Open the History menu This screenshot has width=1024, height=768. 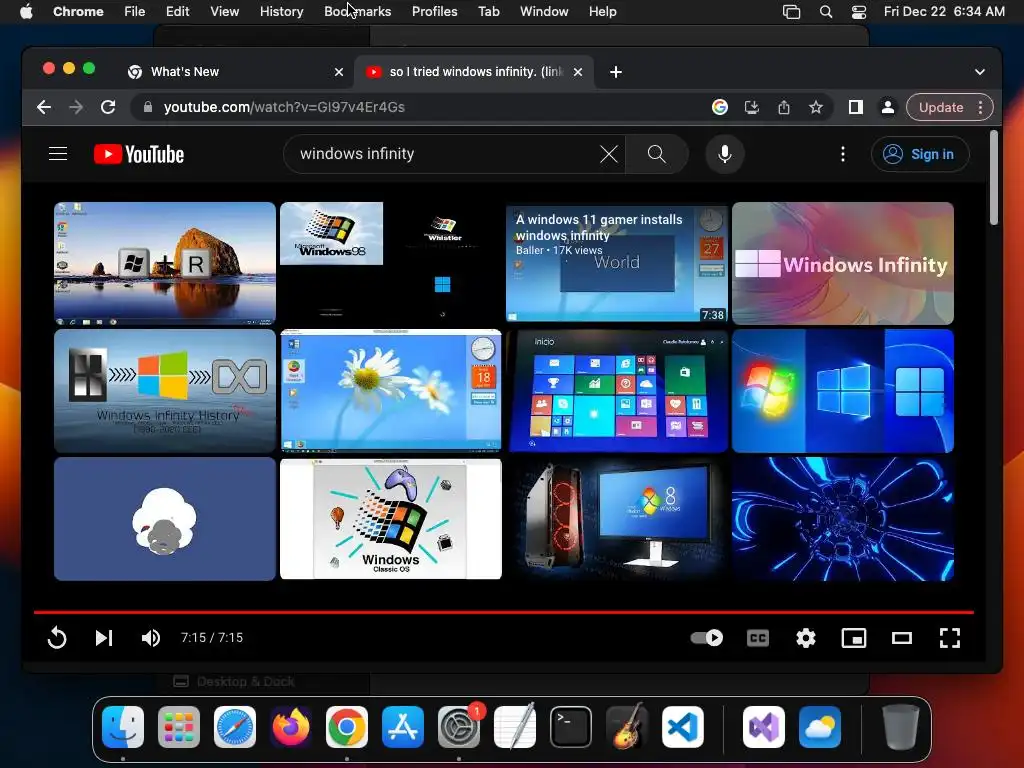click(x=281, y=12)
